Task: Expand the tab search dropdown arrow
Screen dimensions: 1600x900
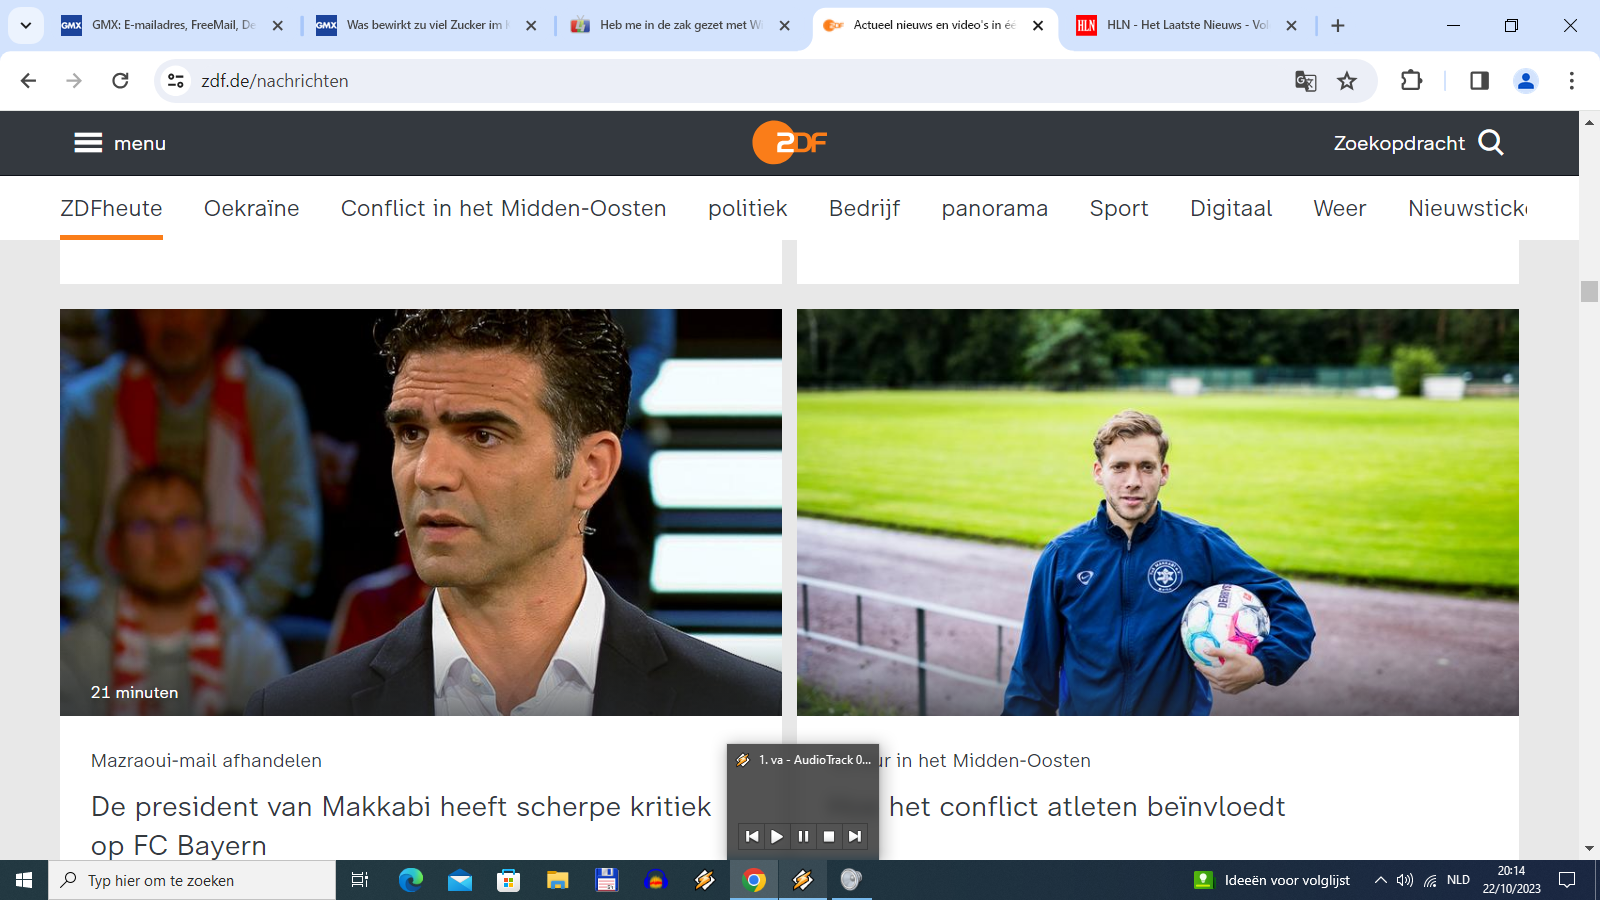Action: point(26,25)
